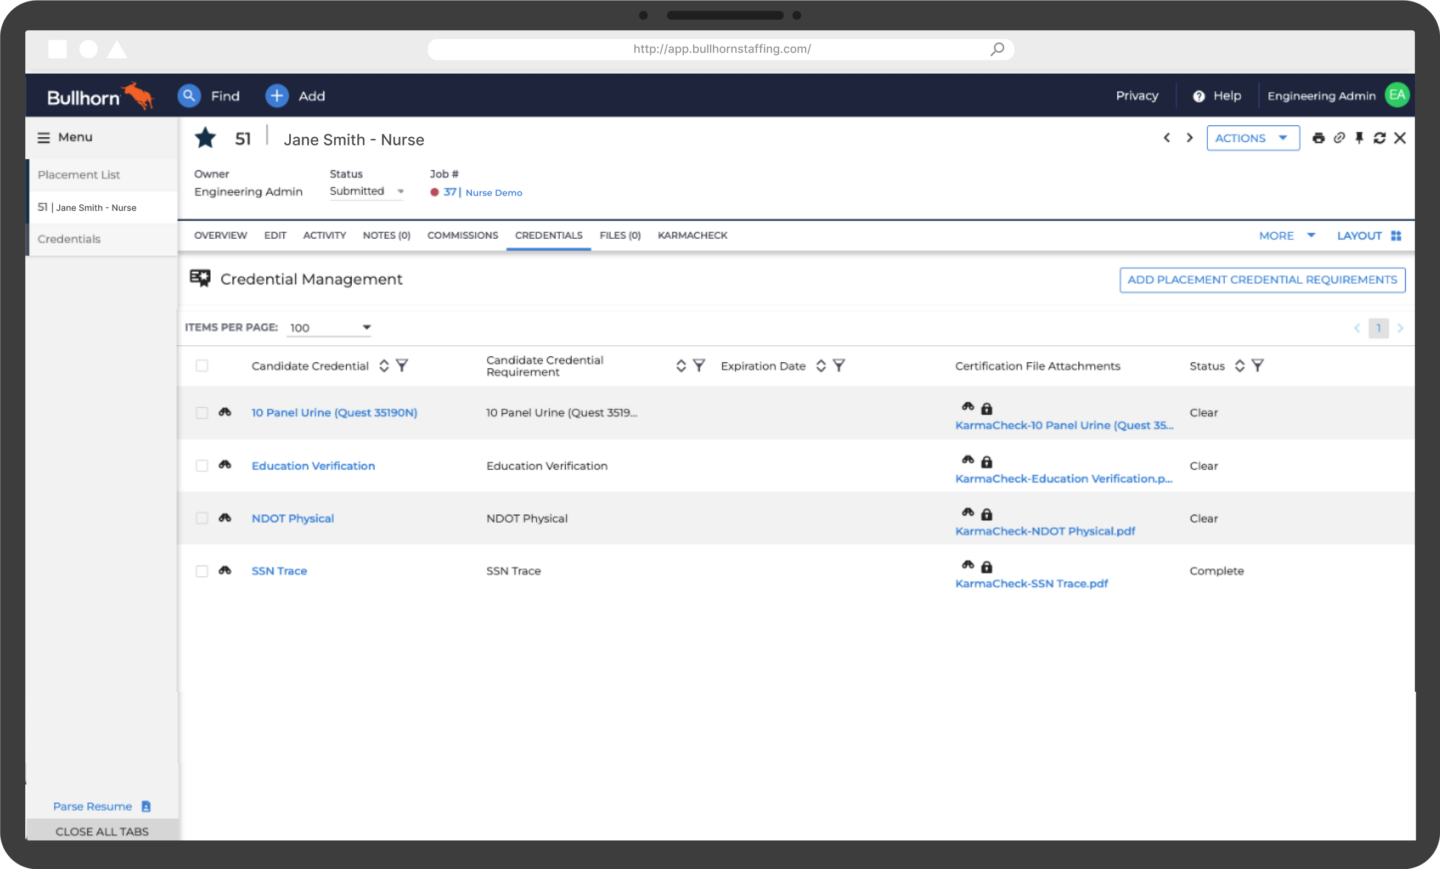Click Add Placement Credential Requirements button
The image size is (1440, 869).
pyautogui.click(x=1262, y=280)
